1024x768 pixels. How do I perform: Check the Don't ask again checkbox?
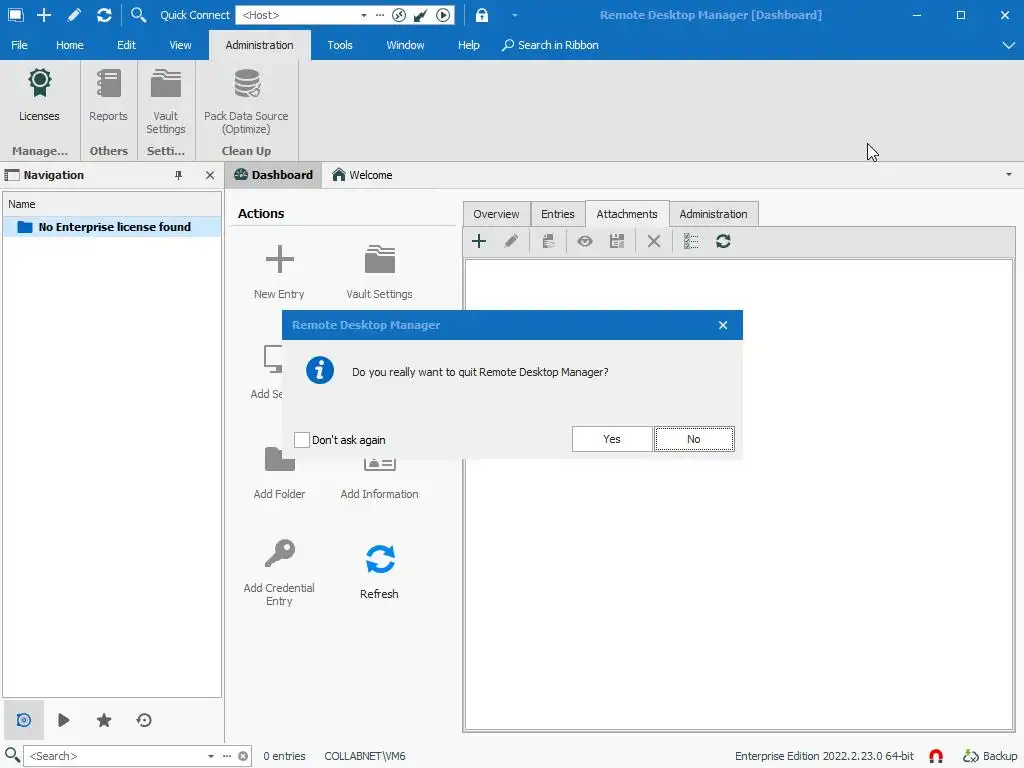[302, 440]
